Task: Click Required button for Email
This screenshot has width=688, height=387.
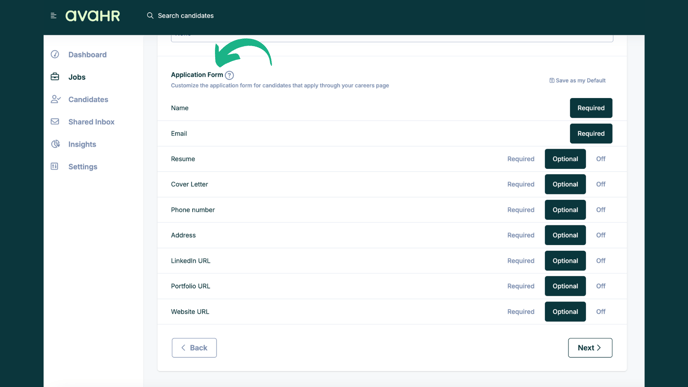Action: point(591,133)
